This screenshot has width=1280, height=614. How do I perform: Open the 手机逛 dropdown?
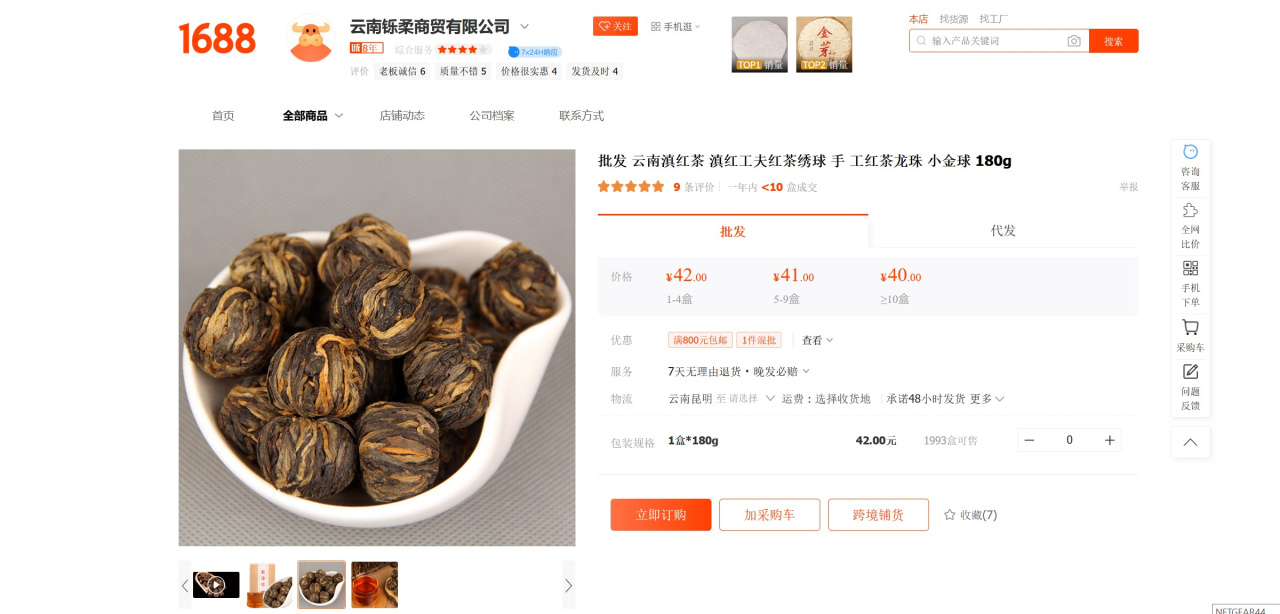[675, 27]
